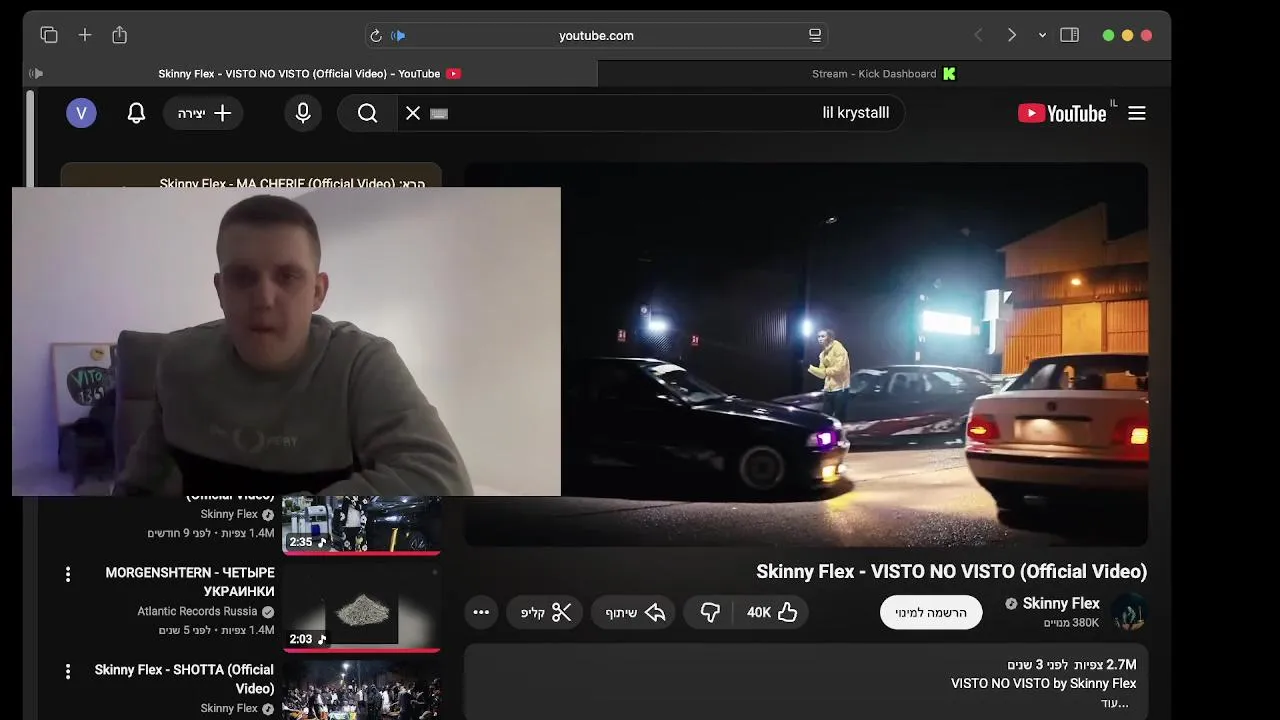Start voice search with microphone
Viewport: 1280px width, 720px height.
[303, 113]
